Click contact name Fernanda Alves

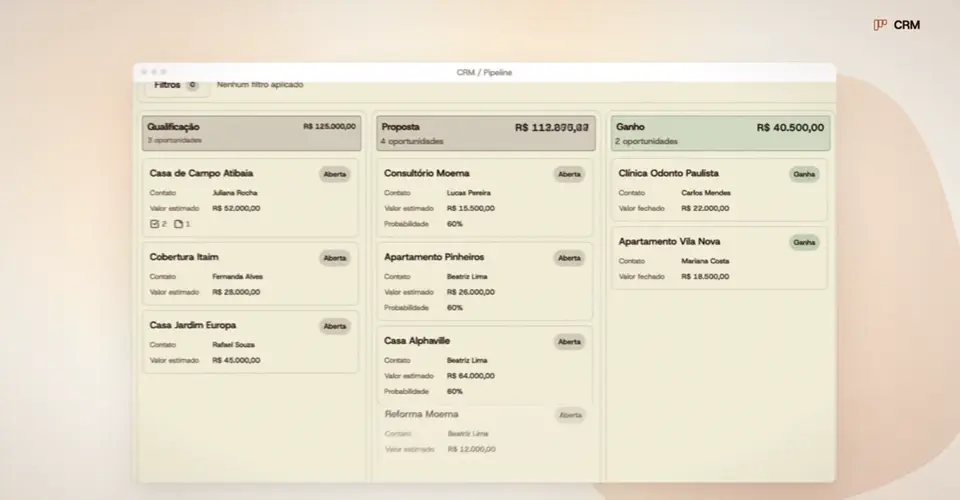tap(237, 277)
